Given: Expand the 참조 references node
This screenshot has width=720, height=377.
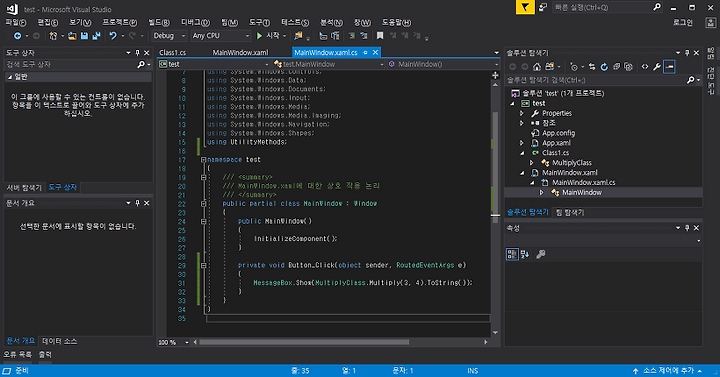Looking at the screenshot, I should click(522, 124).
